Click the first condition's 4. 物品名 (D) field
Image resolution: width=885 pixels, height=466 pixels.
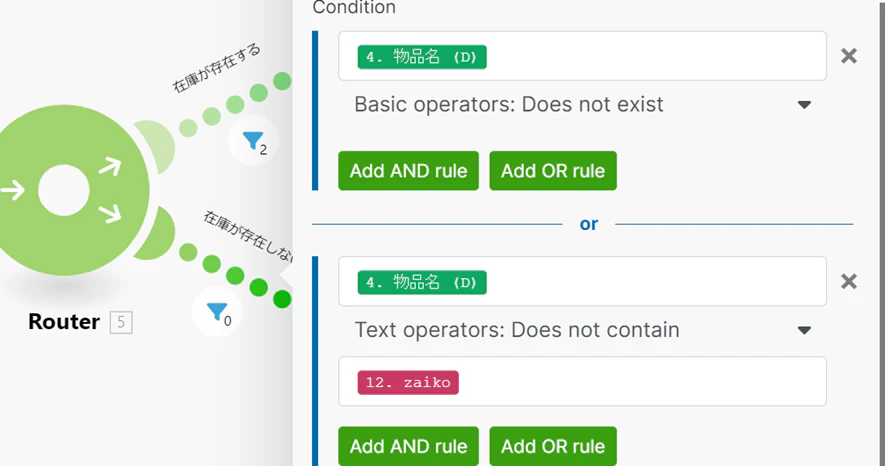point(582,56)
